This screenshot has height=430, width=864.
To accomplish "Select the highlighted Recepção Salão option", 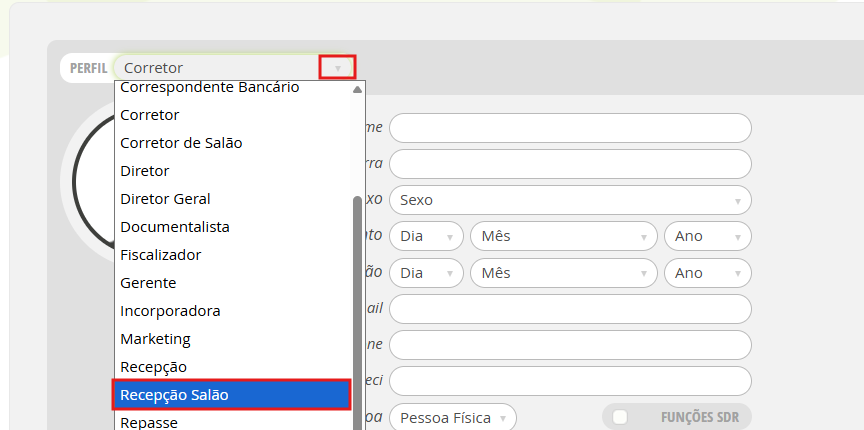I will point(231,395).
